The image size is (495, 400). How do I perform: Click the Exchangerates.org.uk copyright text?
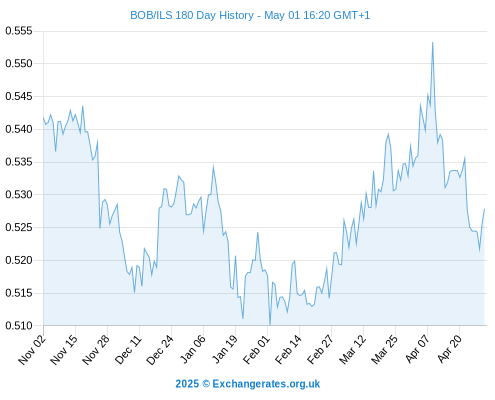[x=248, y=384]
